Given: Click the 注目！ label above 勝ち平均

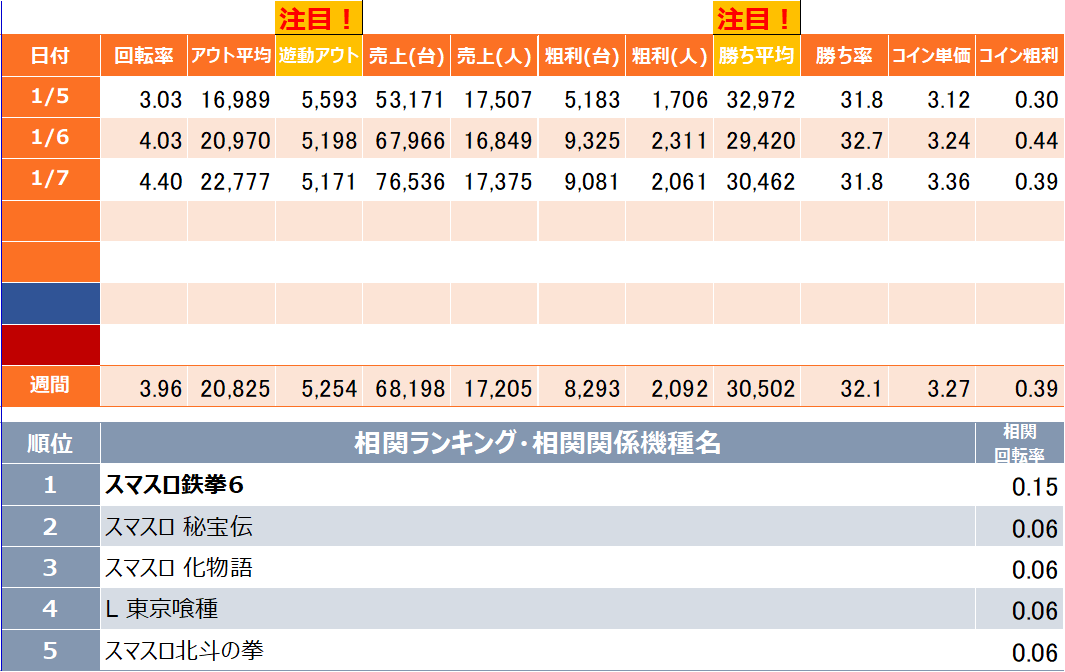Looking at the screenshot, I should 757,18.
